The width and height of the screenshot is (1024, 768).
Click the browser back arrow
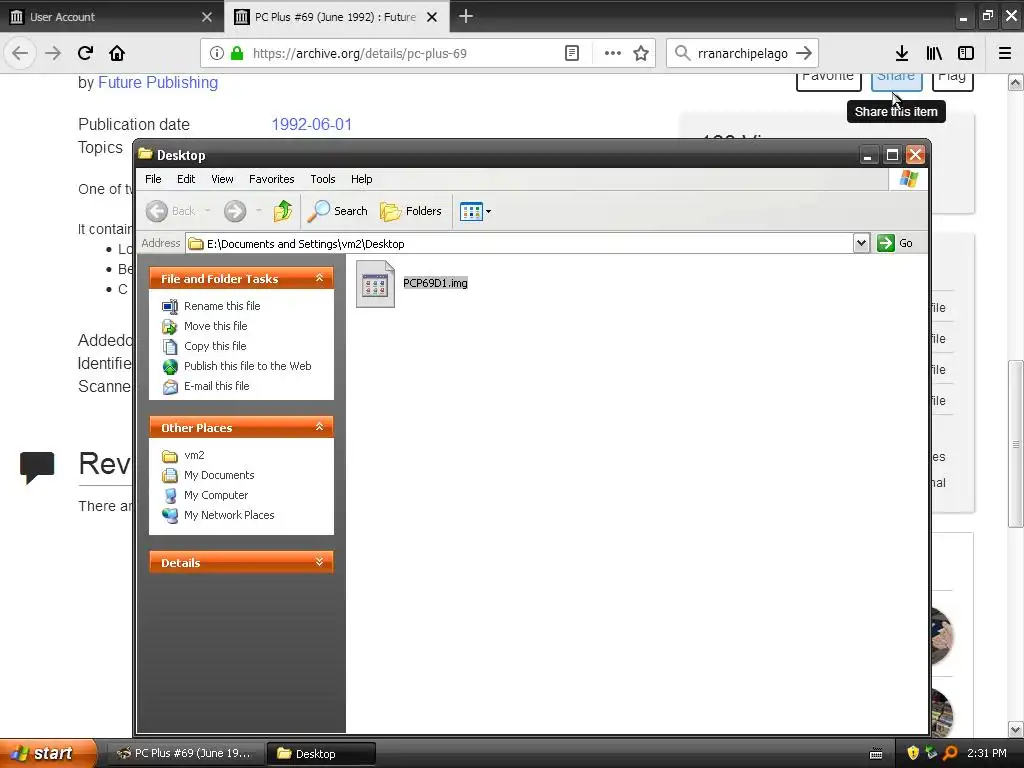pyautogui.click(x=20, y=53)
